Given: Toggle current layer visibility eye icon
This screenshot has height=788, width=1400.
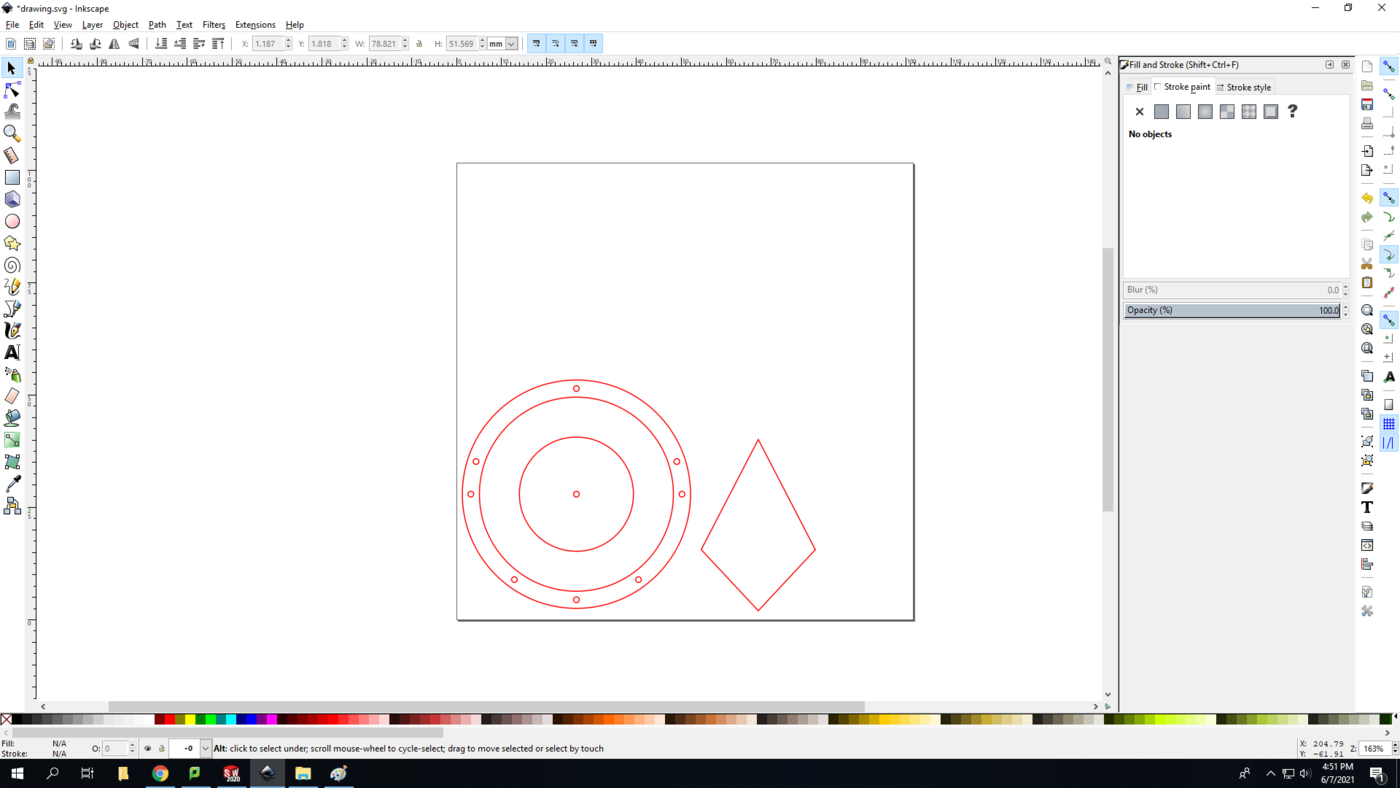Looking at the screenshot, I should pos(147,748).
